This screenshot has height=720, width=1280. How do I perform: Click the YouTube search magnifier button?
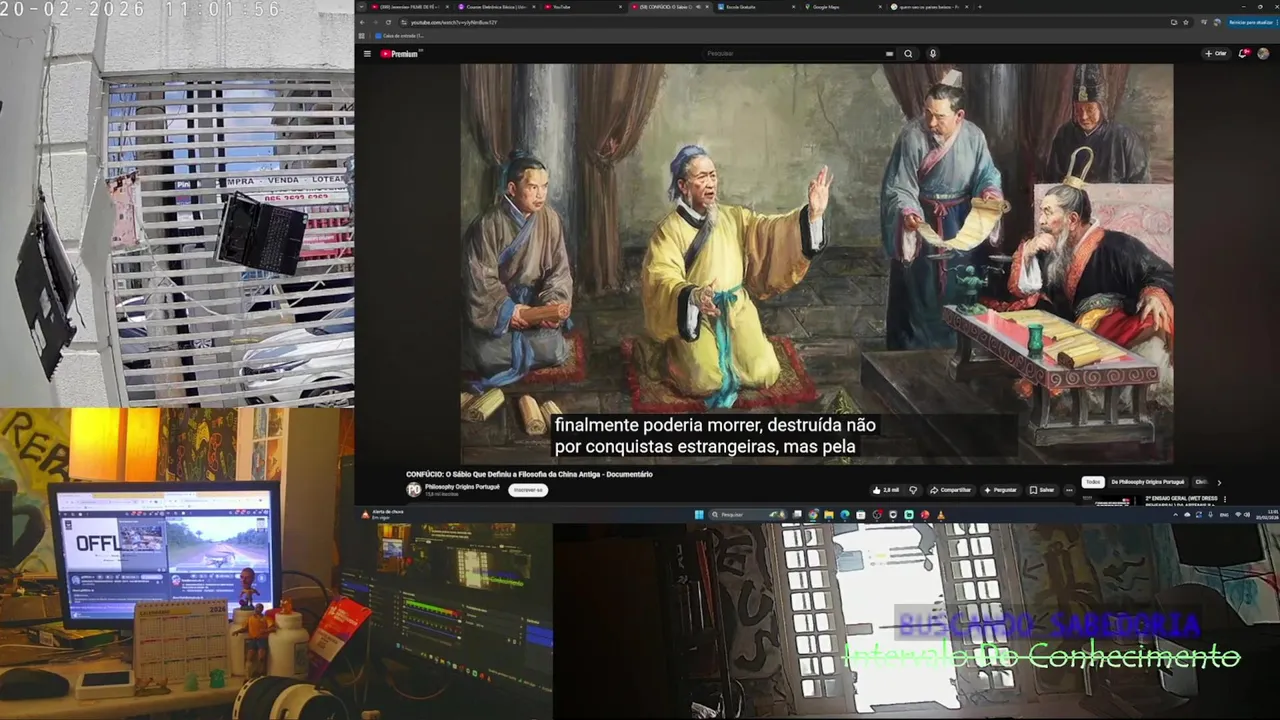click(908, 54)
